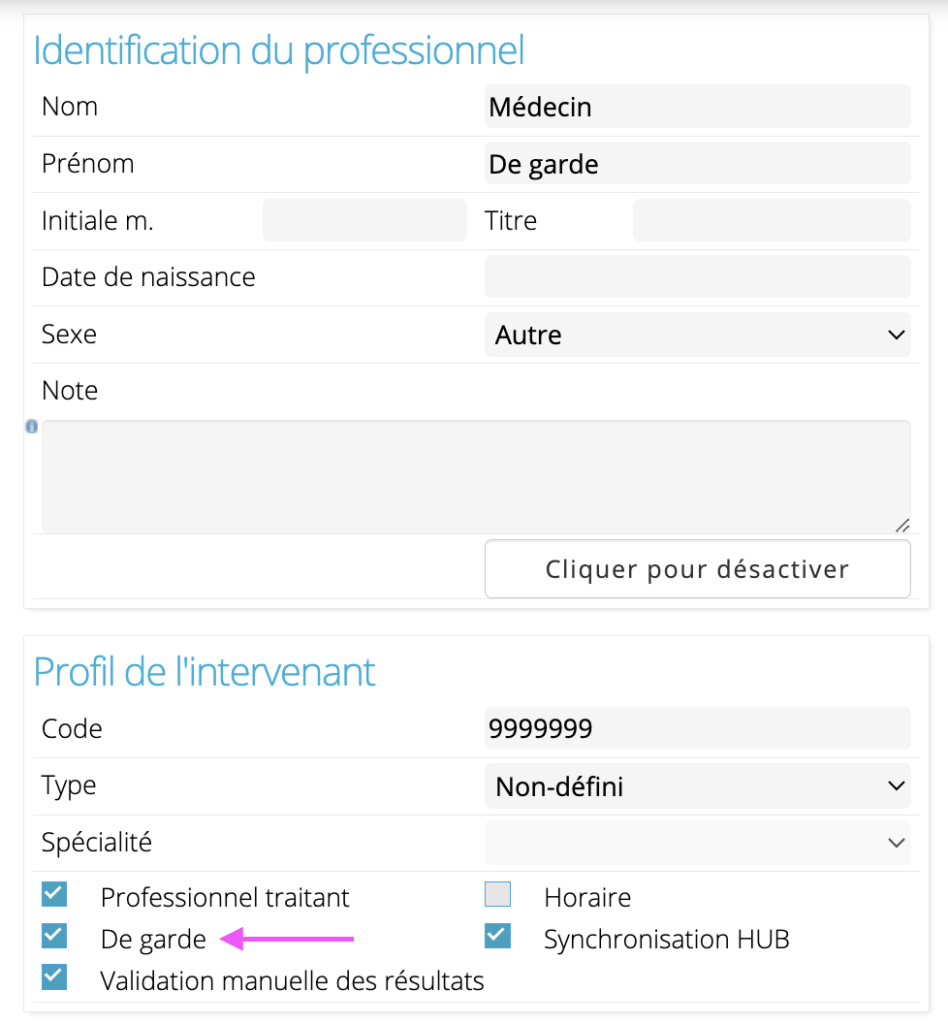
Task: Click the Profil de l'intervenant heading
Action: coord(204,672)
